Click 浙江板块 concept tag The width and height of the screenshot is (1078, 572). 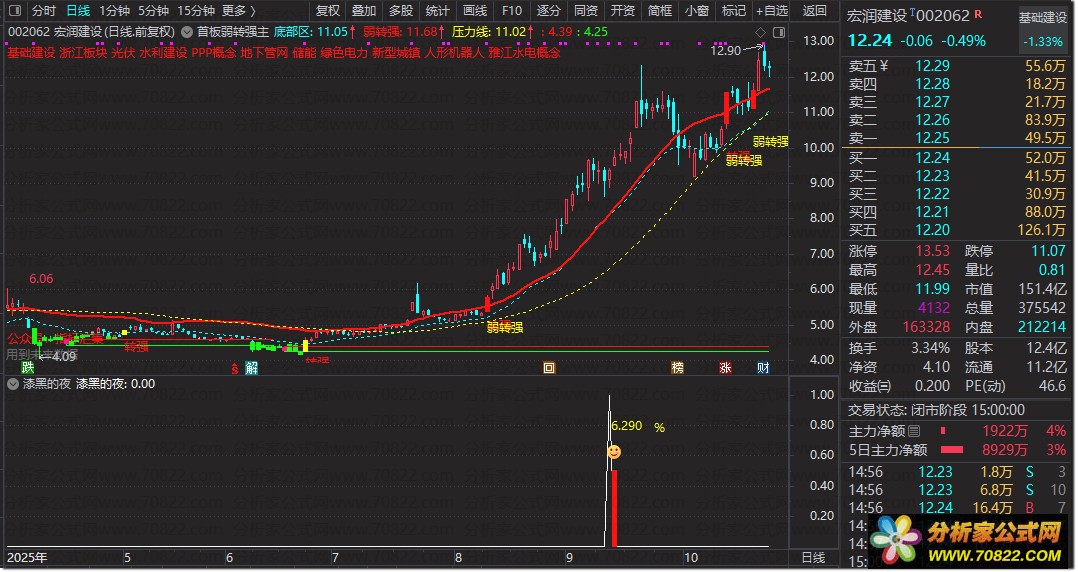[83, 53]
